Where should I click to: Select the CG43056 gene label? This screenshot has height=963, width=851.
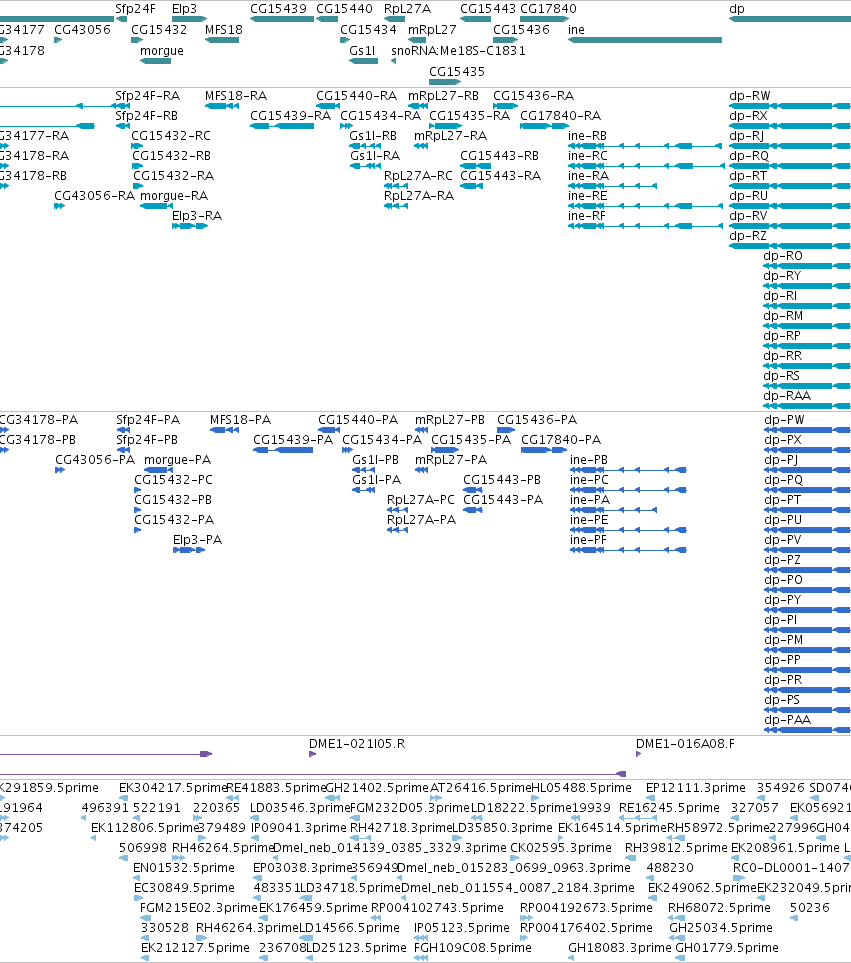tap(82, 30)
